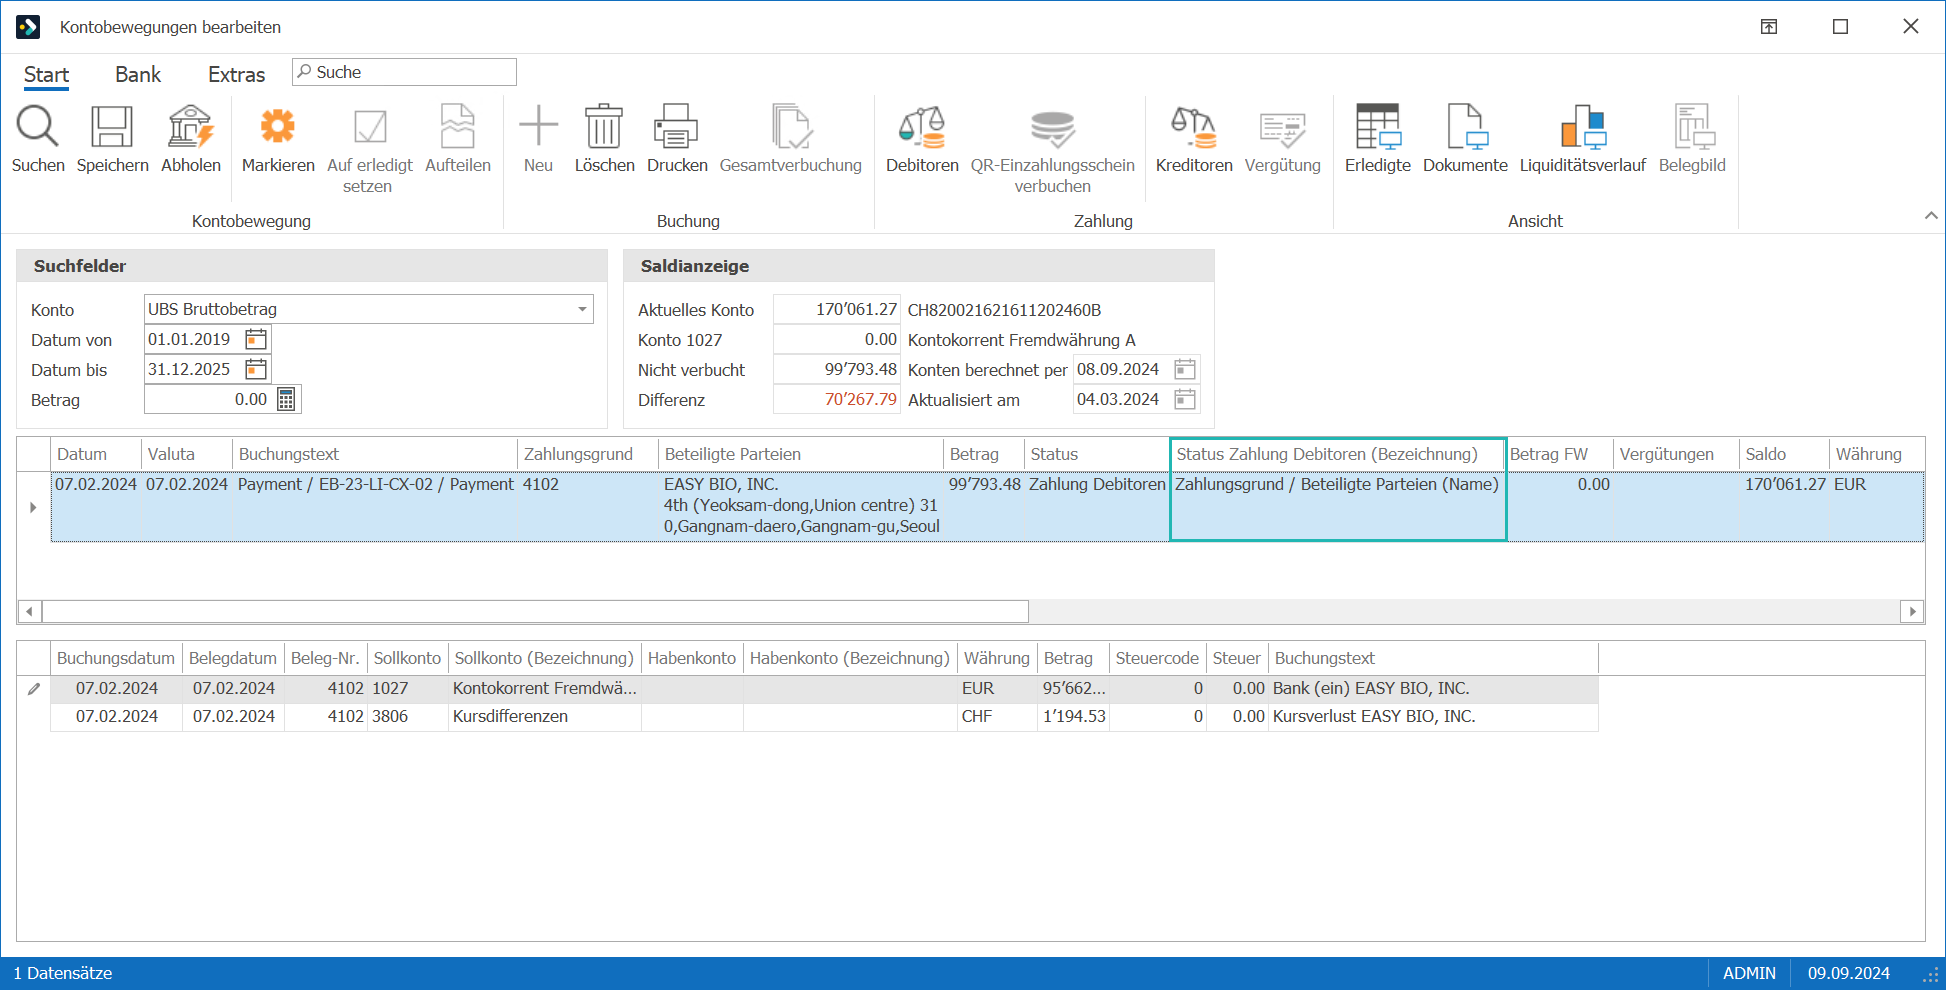1946x990 pixels.
Task: Open Kreditoren payment icon
Action: tap(1194, 127)
